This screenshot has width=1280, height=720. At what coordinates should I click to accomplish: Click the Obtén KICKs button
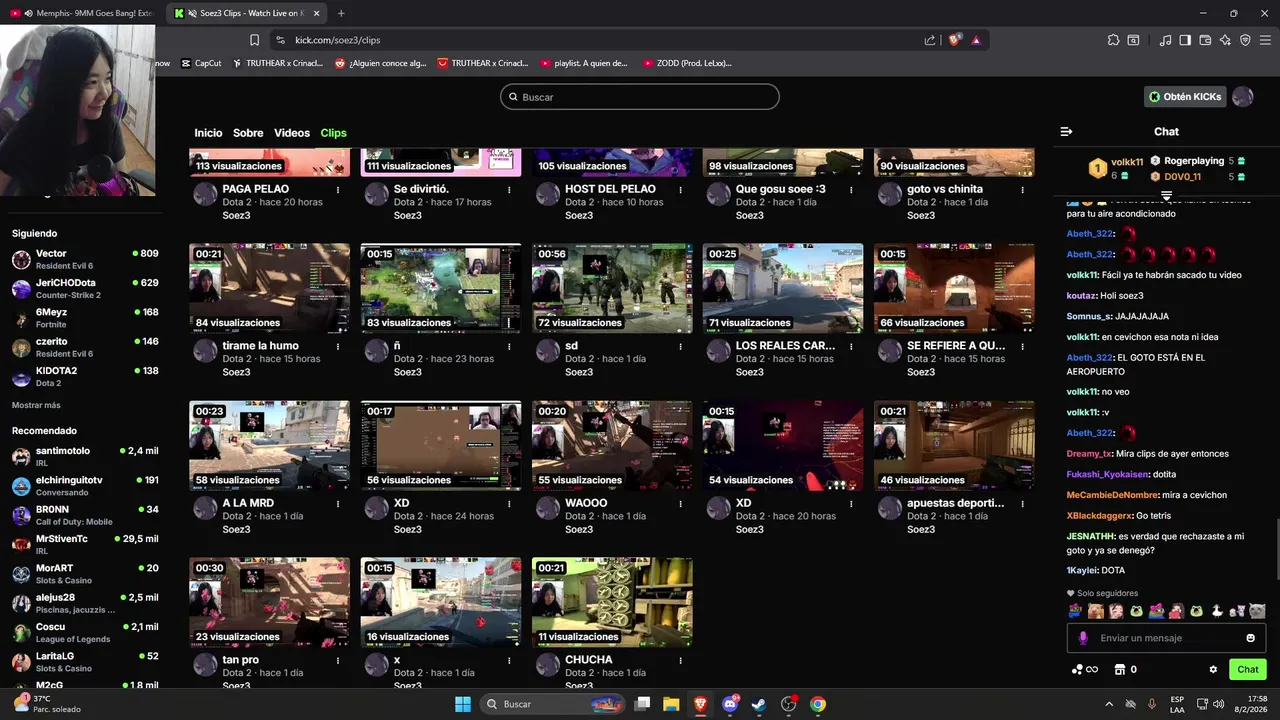click(1185, 97)
